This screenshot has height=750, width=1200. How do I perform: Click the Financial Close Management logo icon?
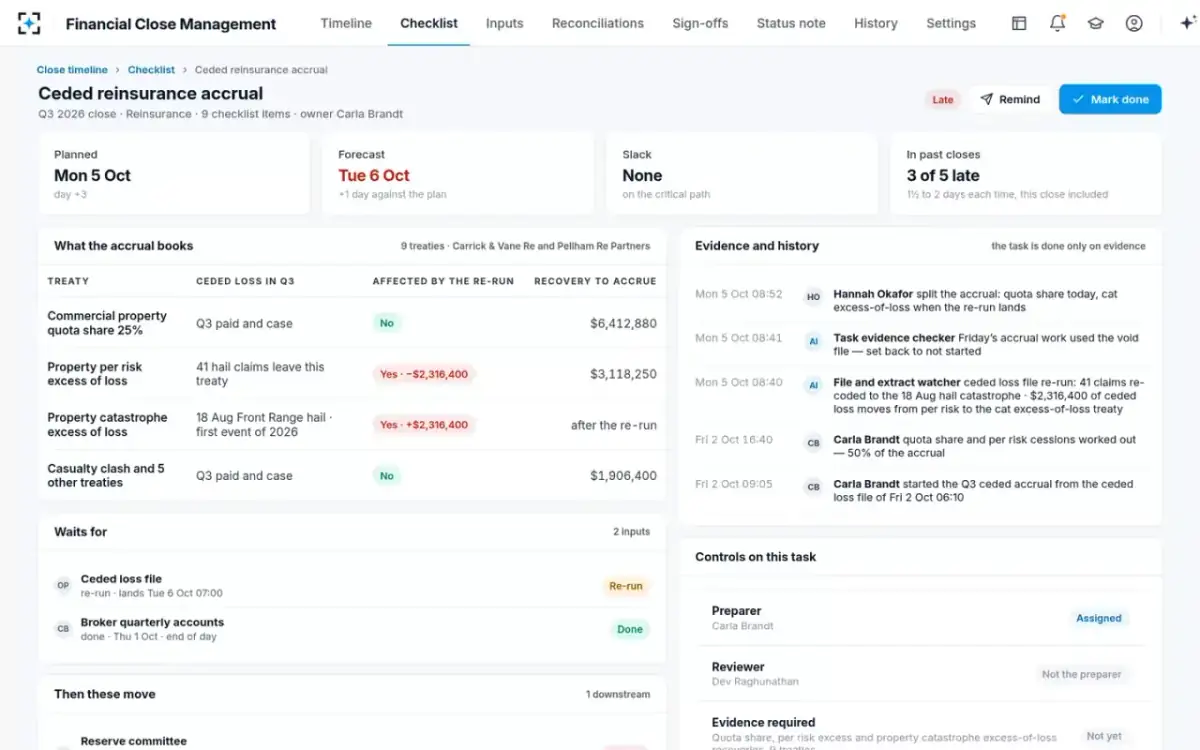click(x=29, y=23)
